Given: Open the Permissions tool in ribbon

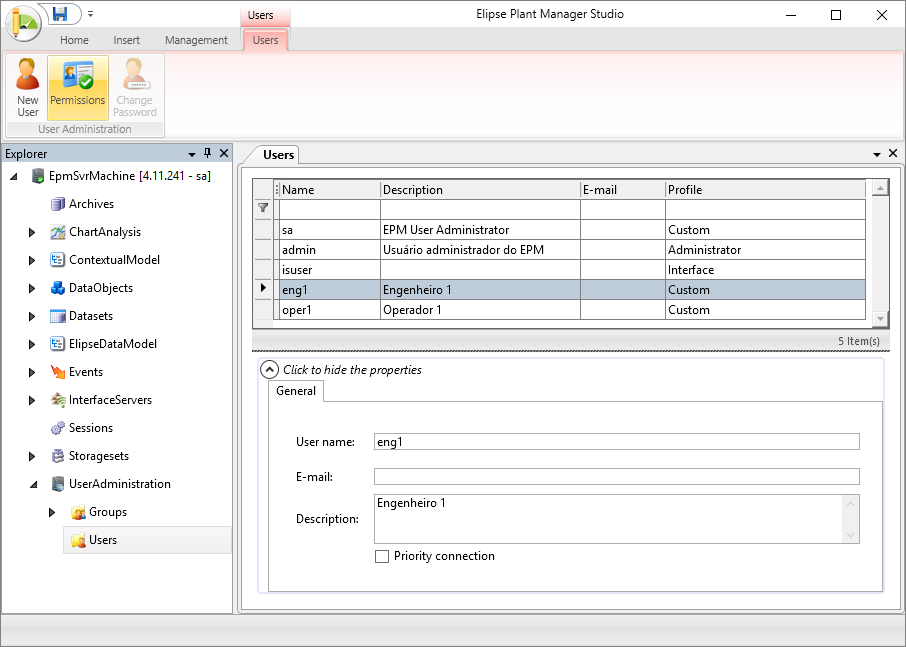Looking at the screenshot, I should [x=78, y=88].
